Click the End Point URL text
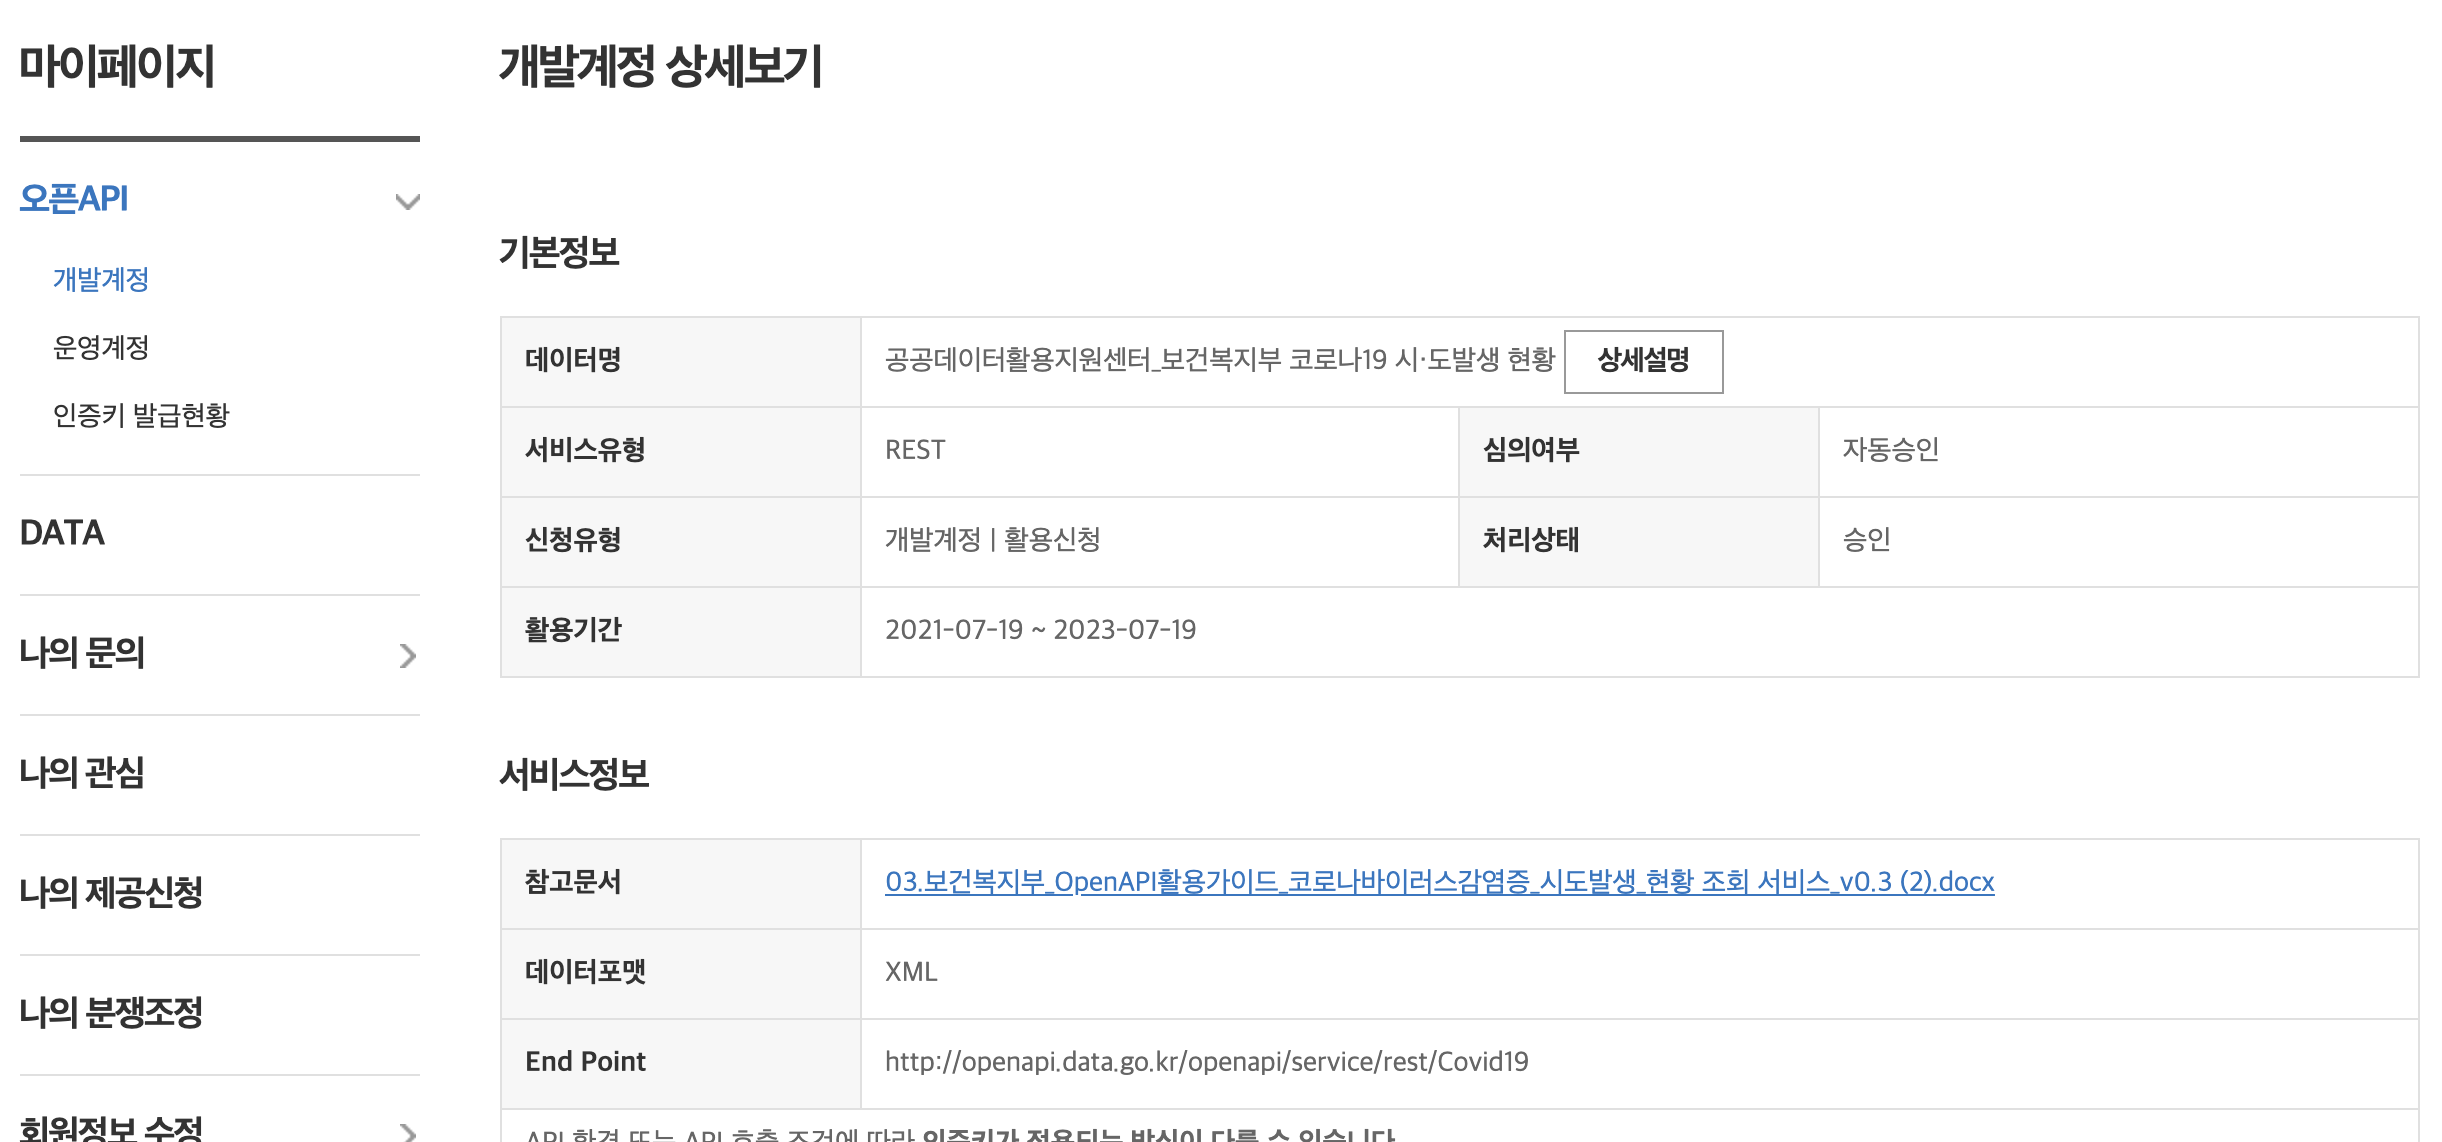The image size is (2442, 1142). click(1206, 1062)
